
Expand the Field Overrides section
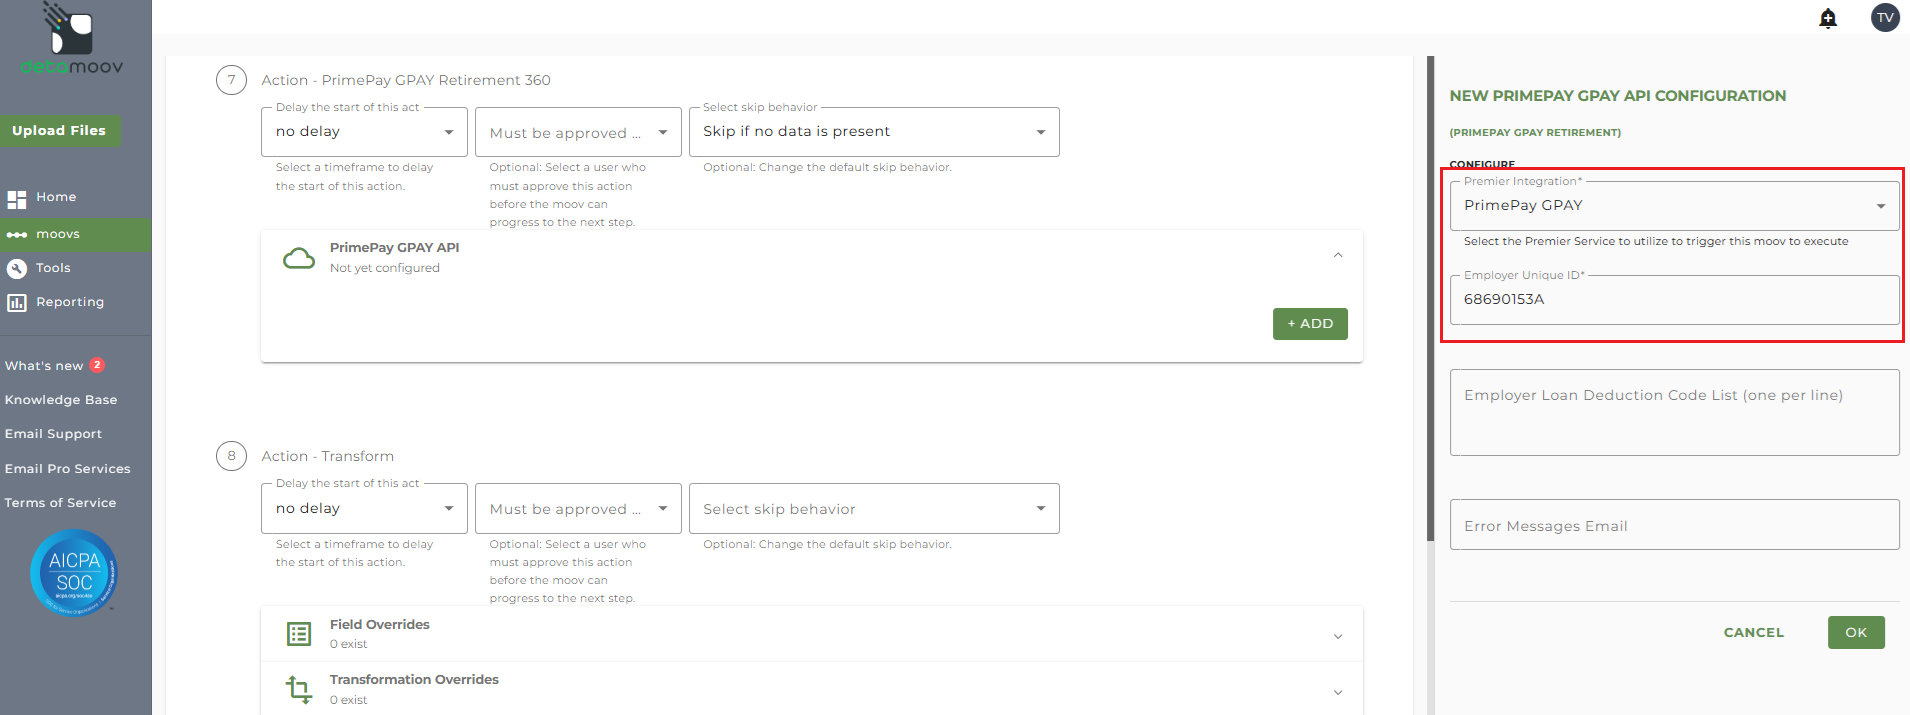coord(1338,636)
